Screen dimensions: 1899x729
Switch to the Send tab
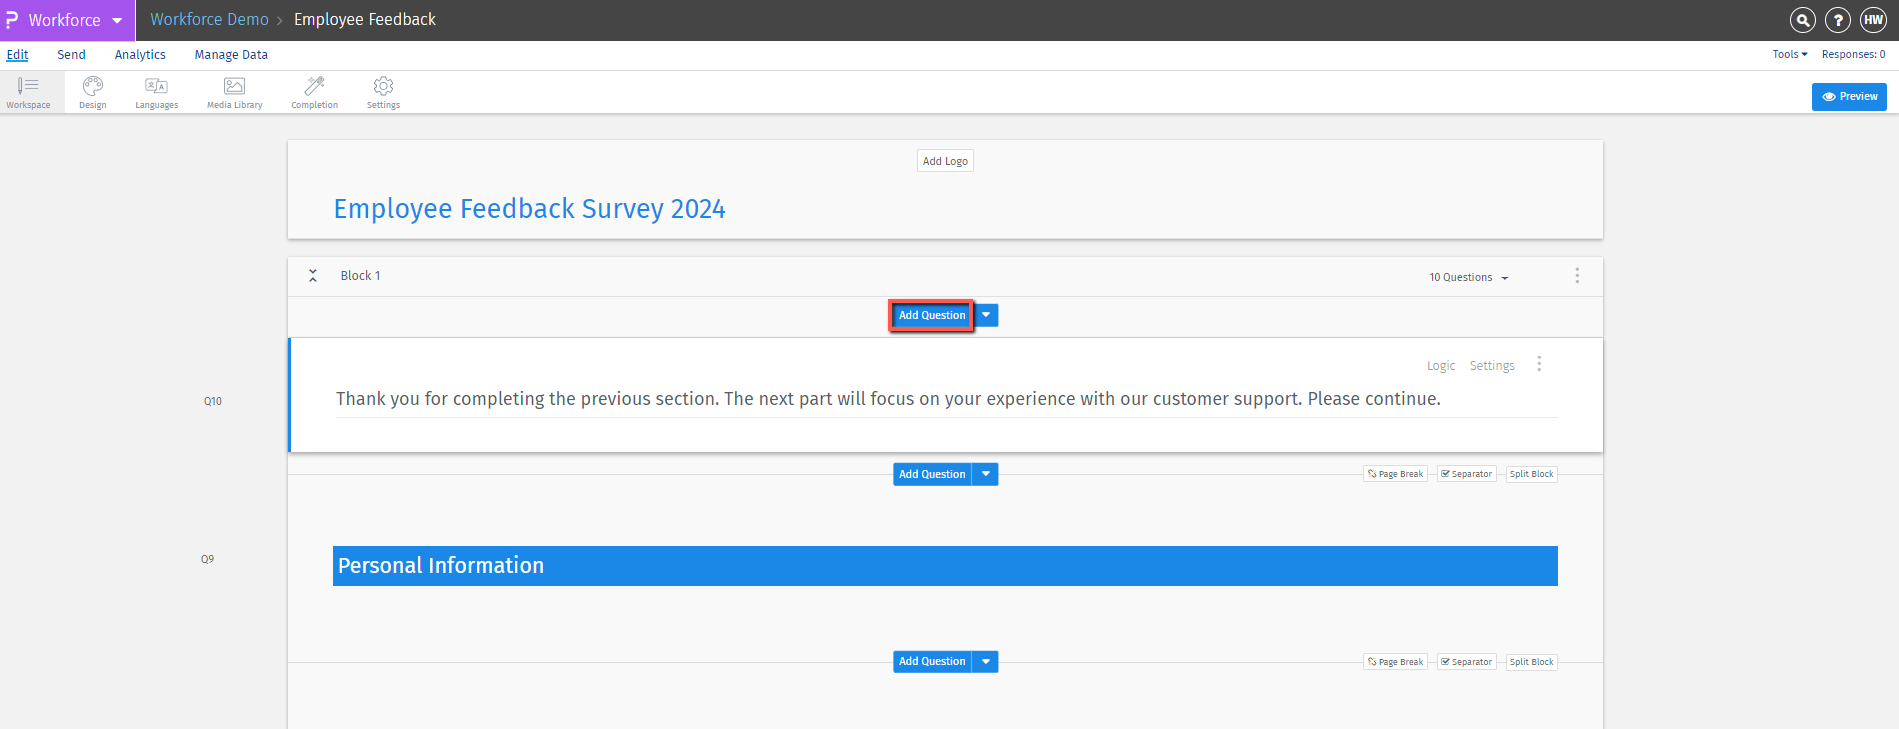[71, 55]
